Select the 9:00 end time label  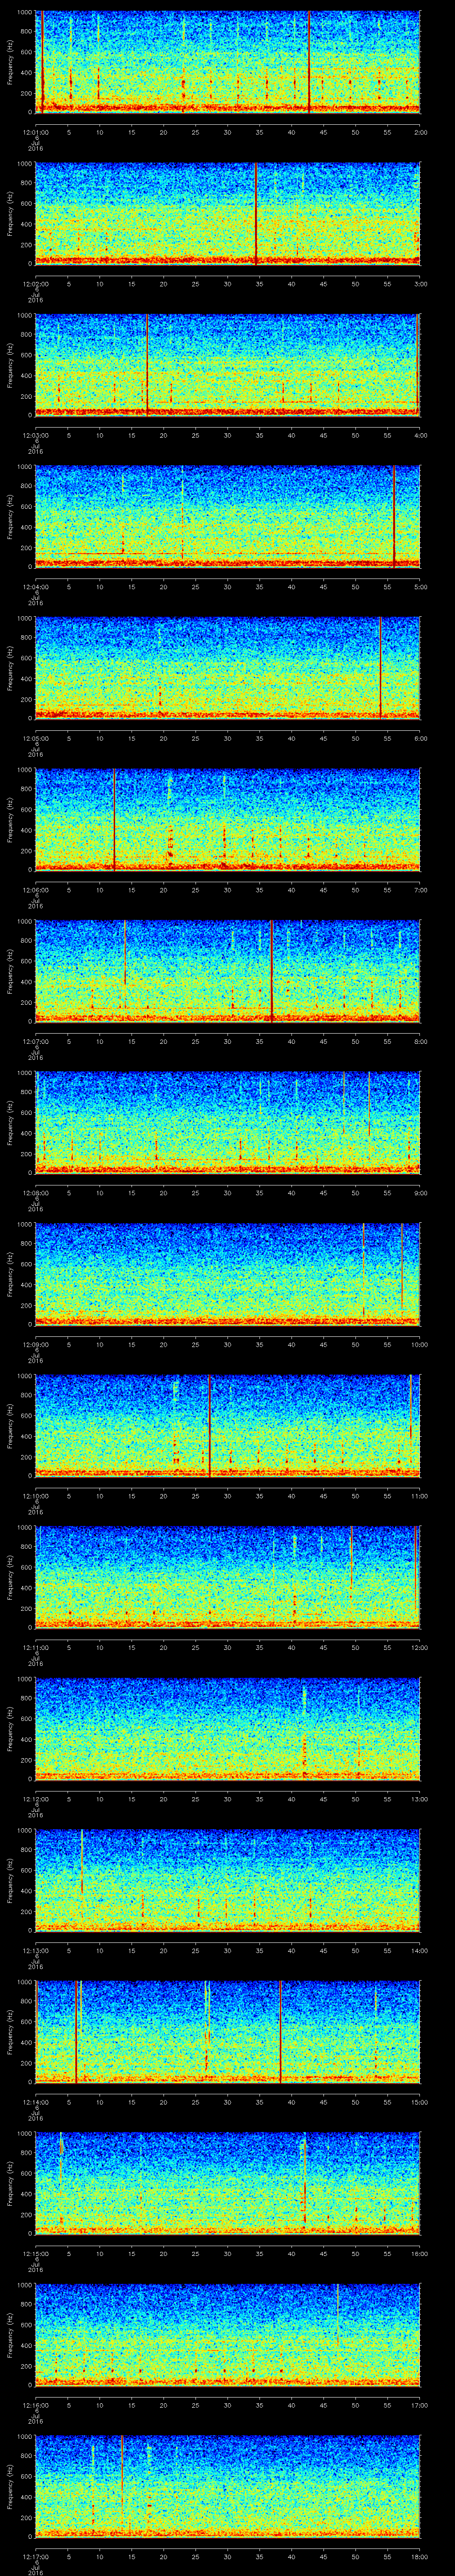[x=420, y=1193]
